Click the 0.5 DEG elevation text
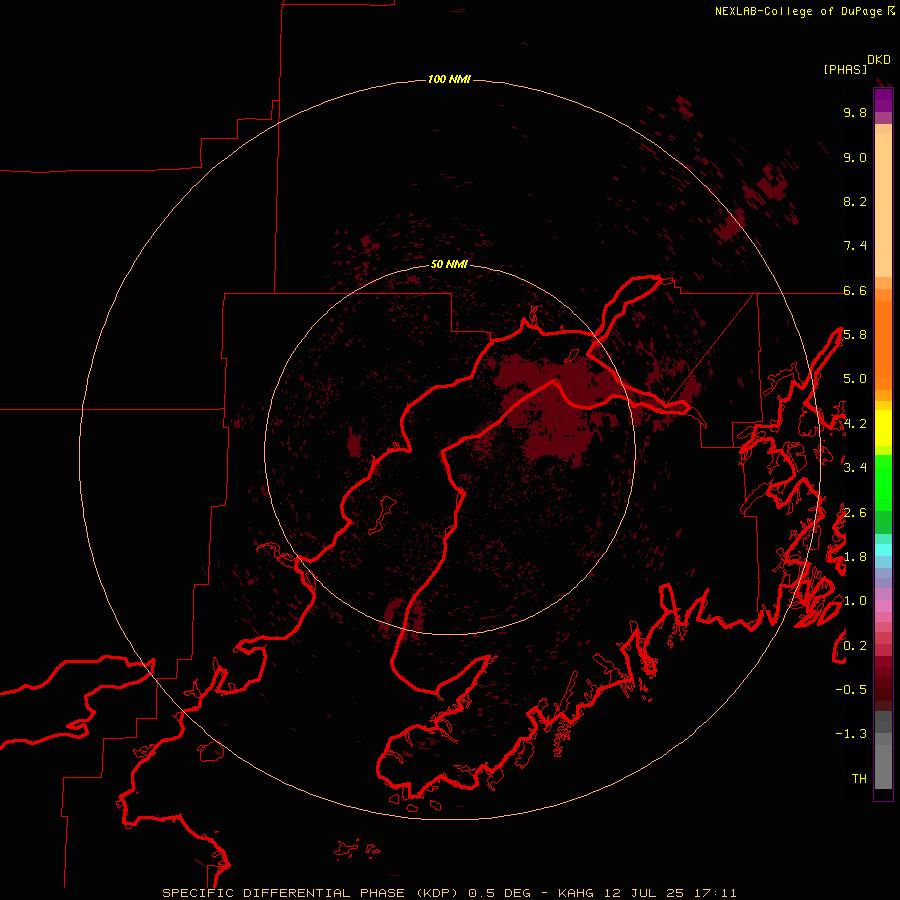Screen dimensions: 900x900 tap(499, 893)
